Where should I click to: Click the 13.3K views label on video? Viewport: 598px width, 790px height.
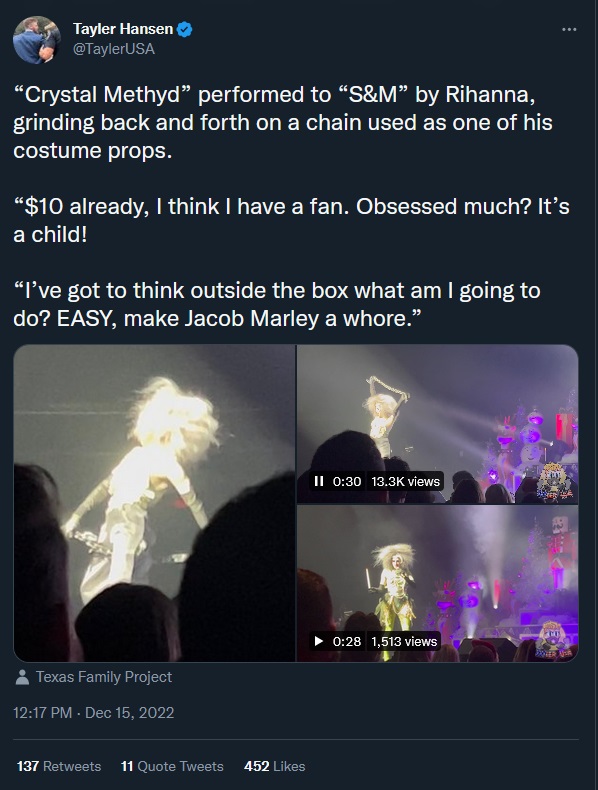406,481
